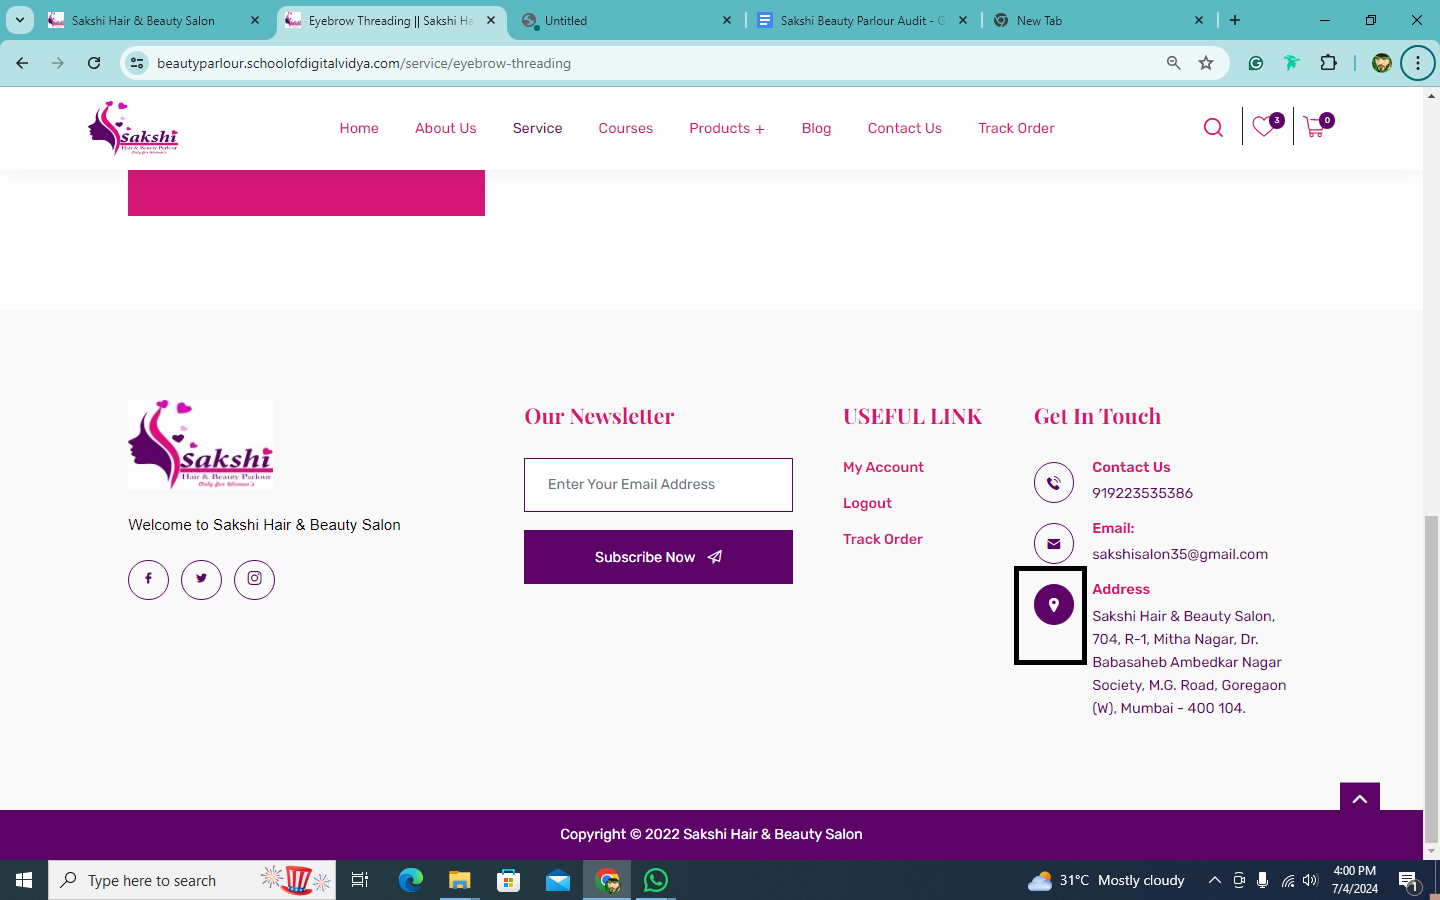
Task: Click the search magnifier icon in site header
Action: tap(1213, 128)
